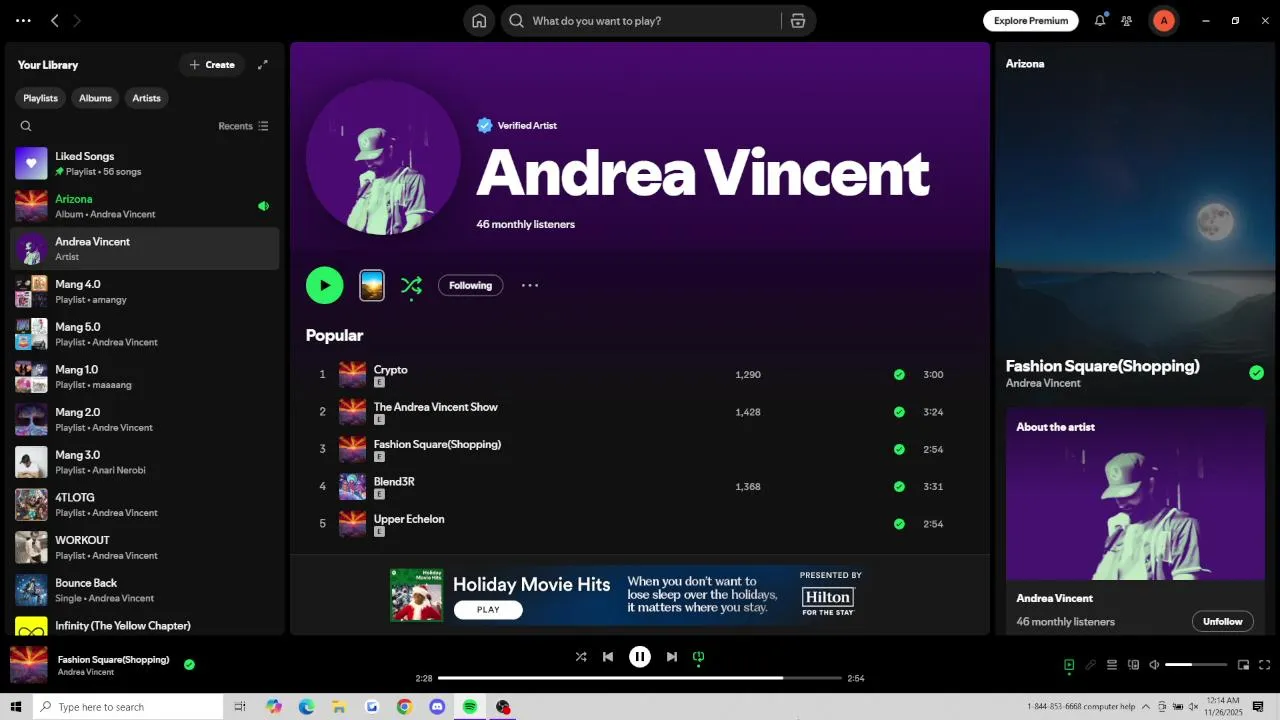Open the Home page icon

coord(479,21)
